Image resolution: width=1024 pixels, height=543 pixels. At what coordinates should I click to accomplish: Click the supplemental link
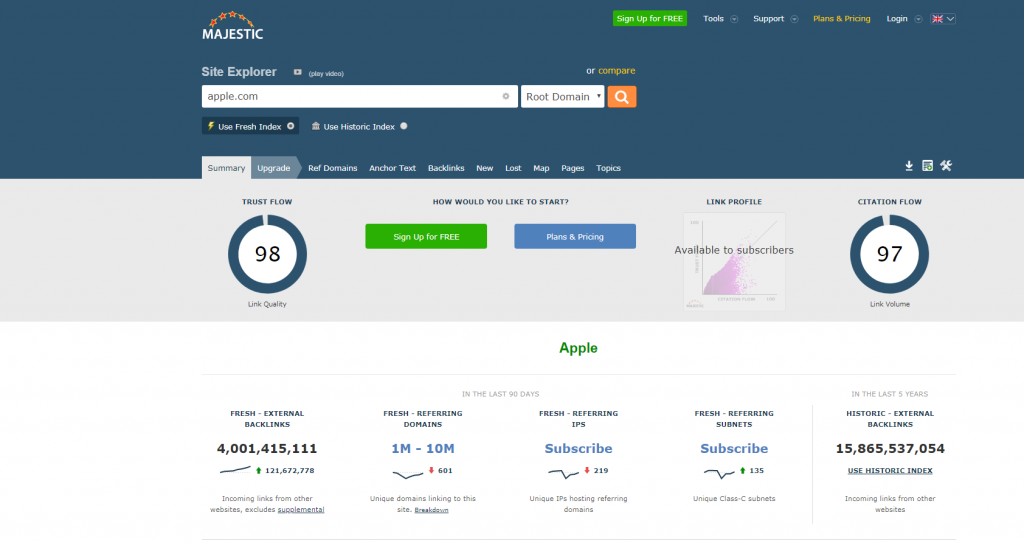[300, 510]
